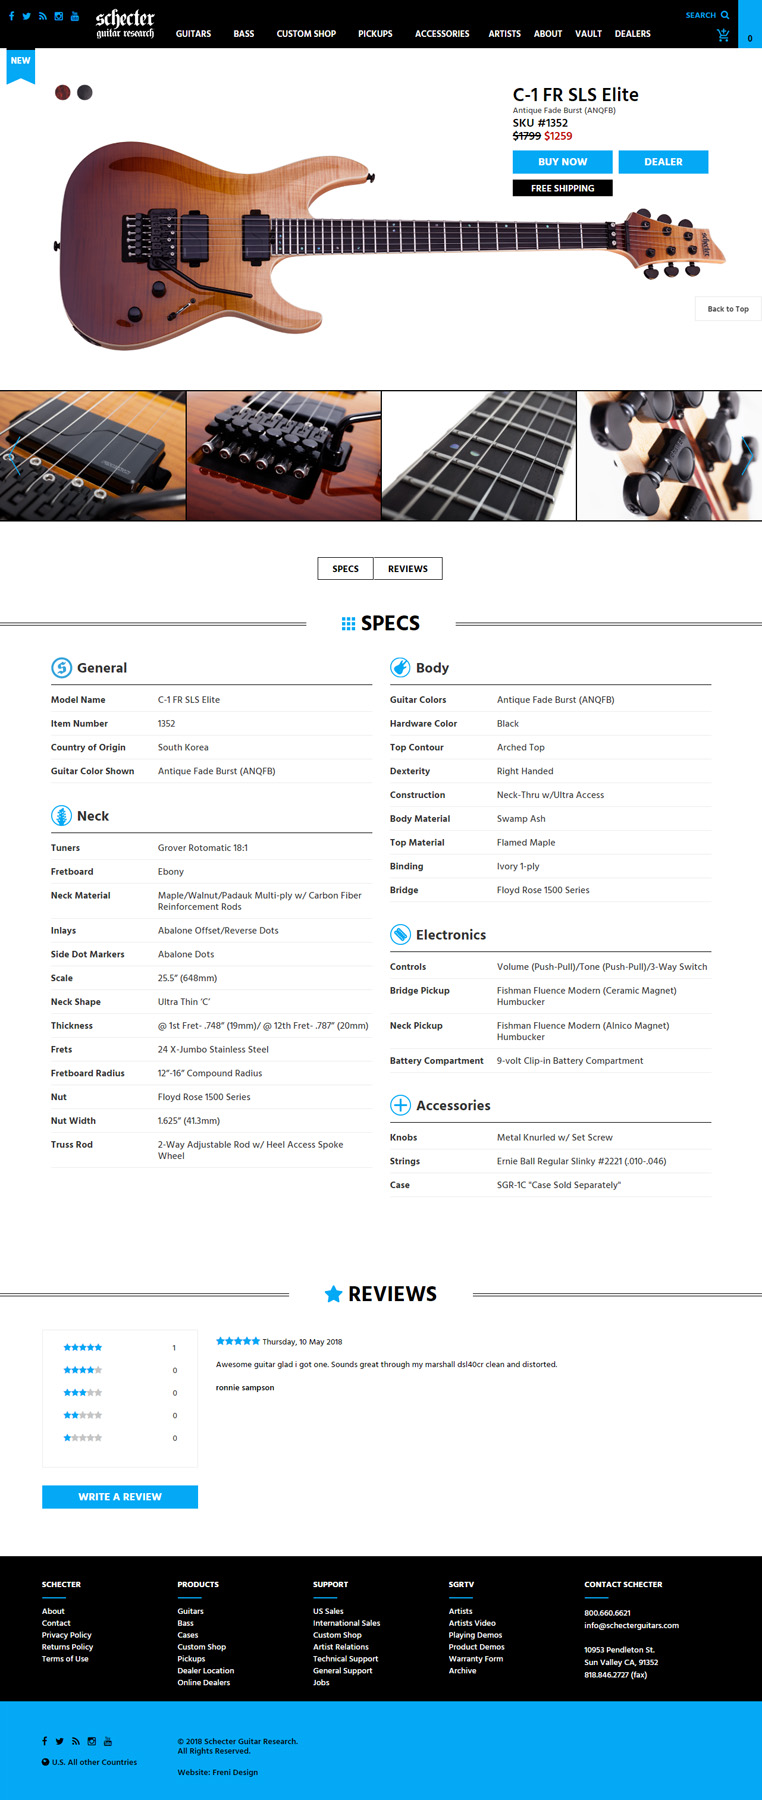
Task: Click the blue star beside REVIEWS heading
Action: pyautogui.click(x=334, y=1294)
